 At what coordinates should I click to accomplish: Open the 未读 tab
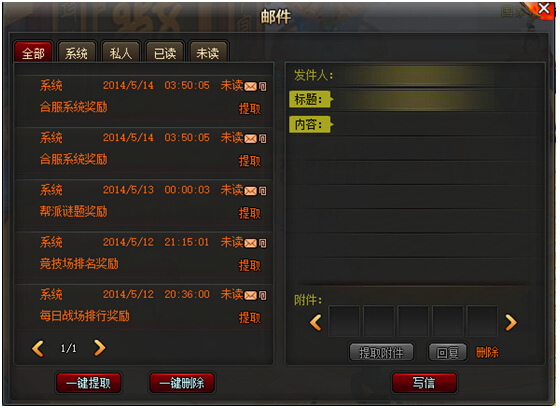(208, 53)
